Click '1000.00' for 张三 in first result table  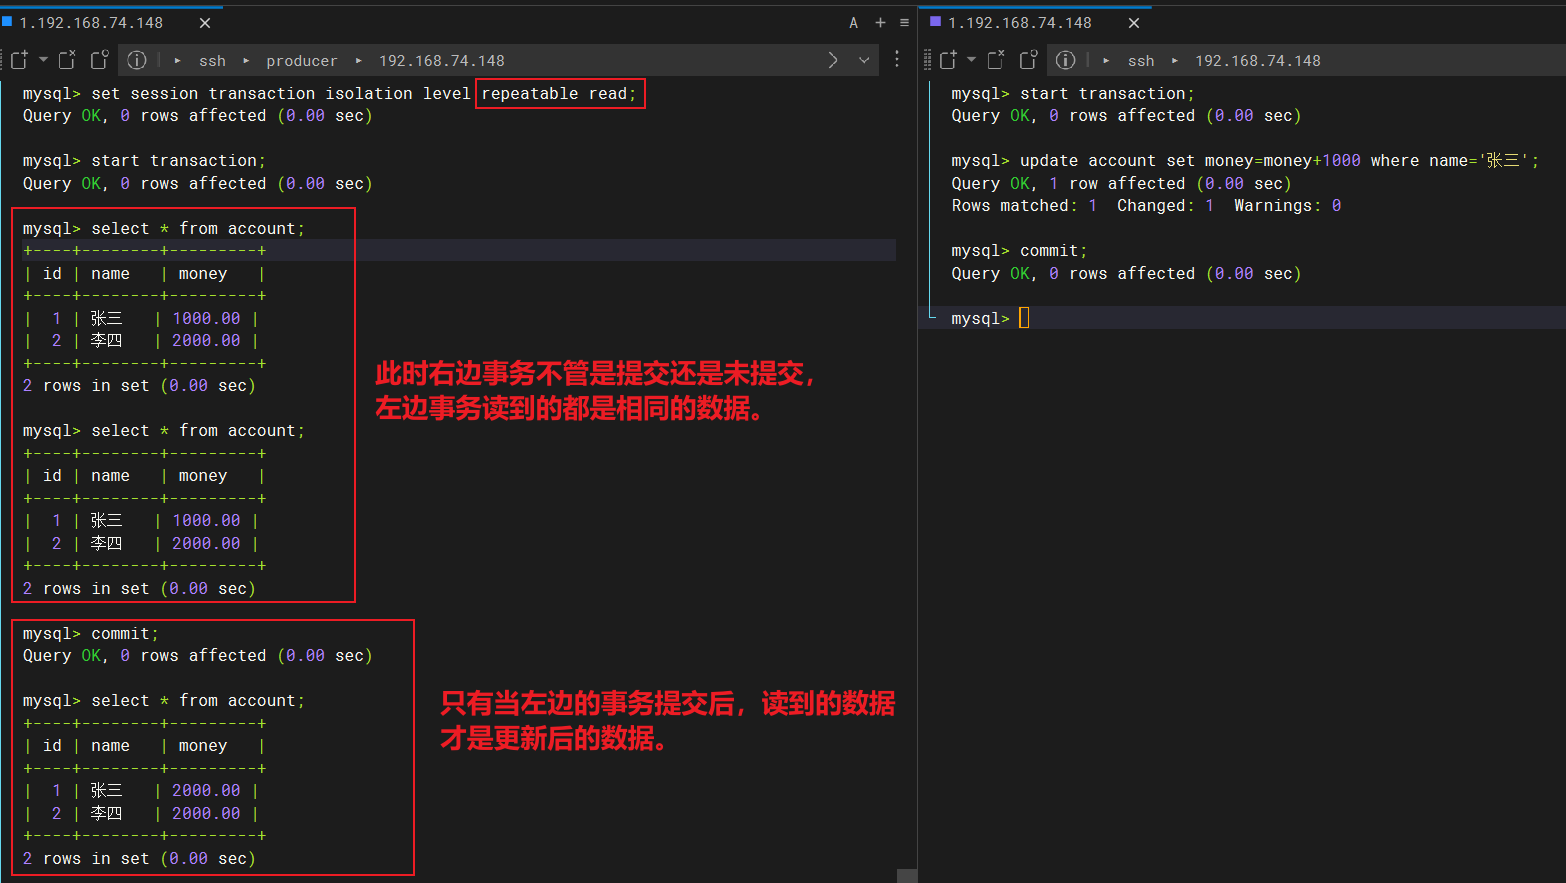[x=206, y=319]
